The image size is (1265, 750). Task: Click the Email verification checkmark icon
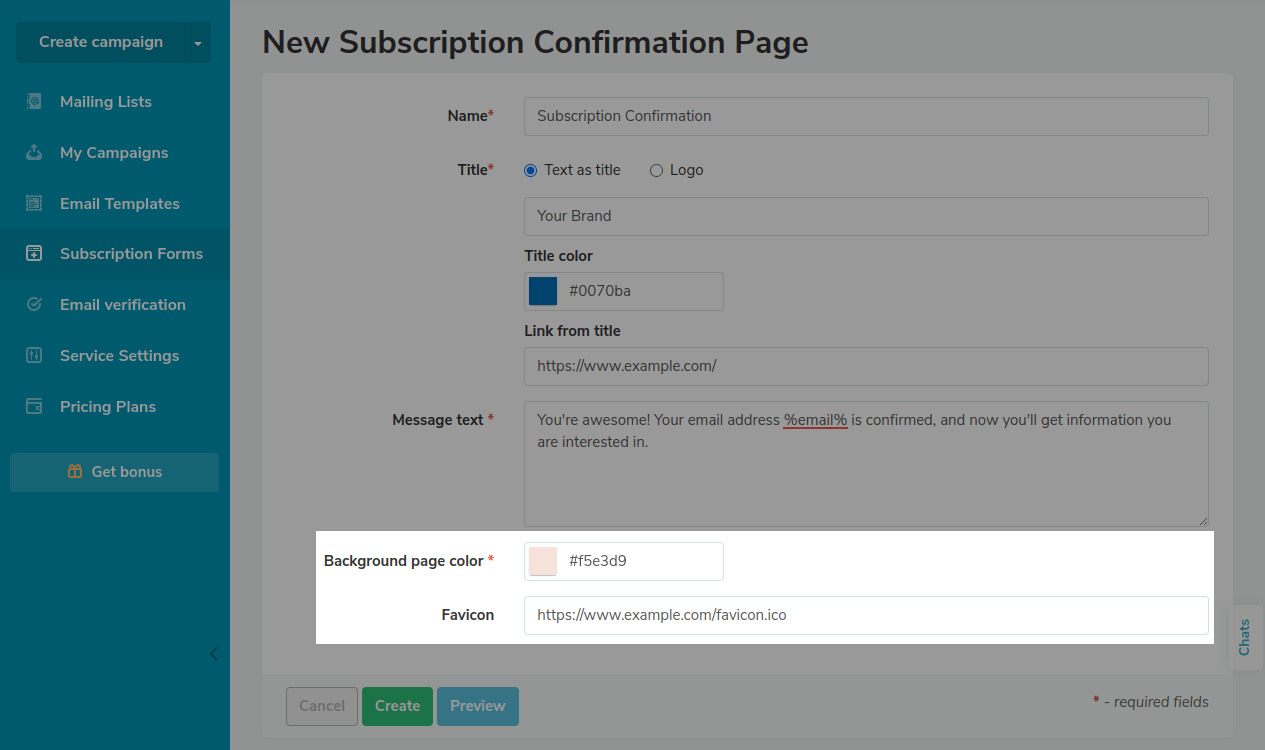(34, 305)
